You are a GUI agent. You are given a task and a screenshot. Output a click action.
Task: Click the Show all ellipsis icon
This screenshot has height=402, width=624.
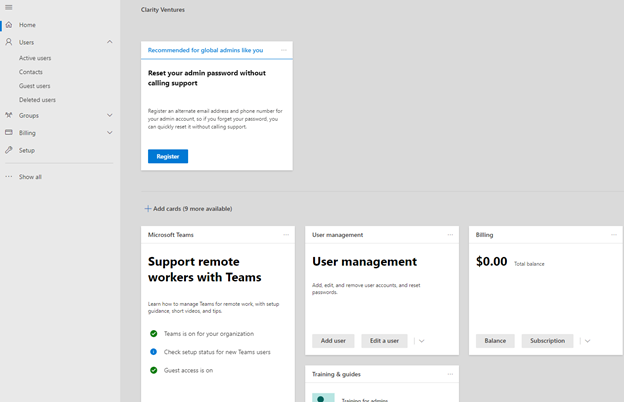click(x=8, y=176)
